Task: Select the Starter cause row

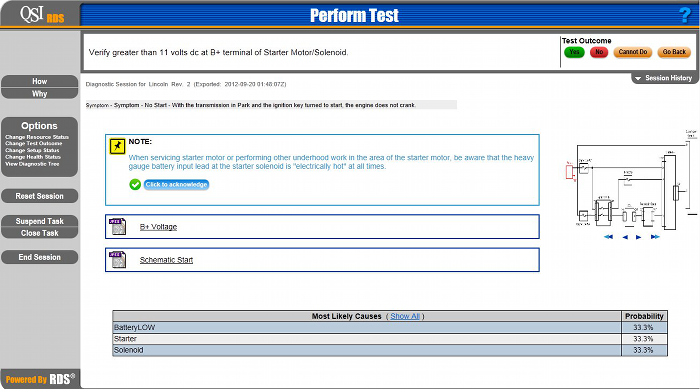Action: [390, 339]
